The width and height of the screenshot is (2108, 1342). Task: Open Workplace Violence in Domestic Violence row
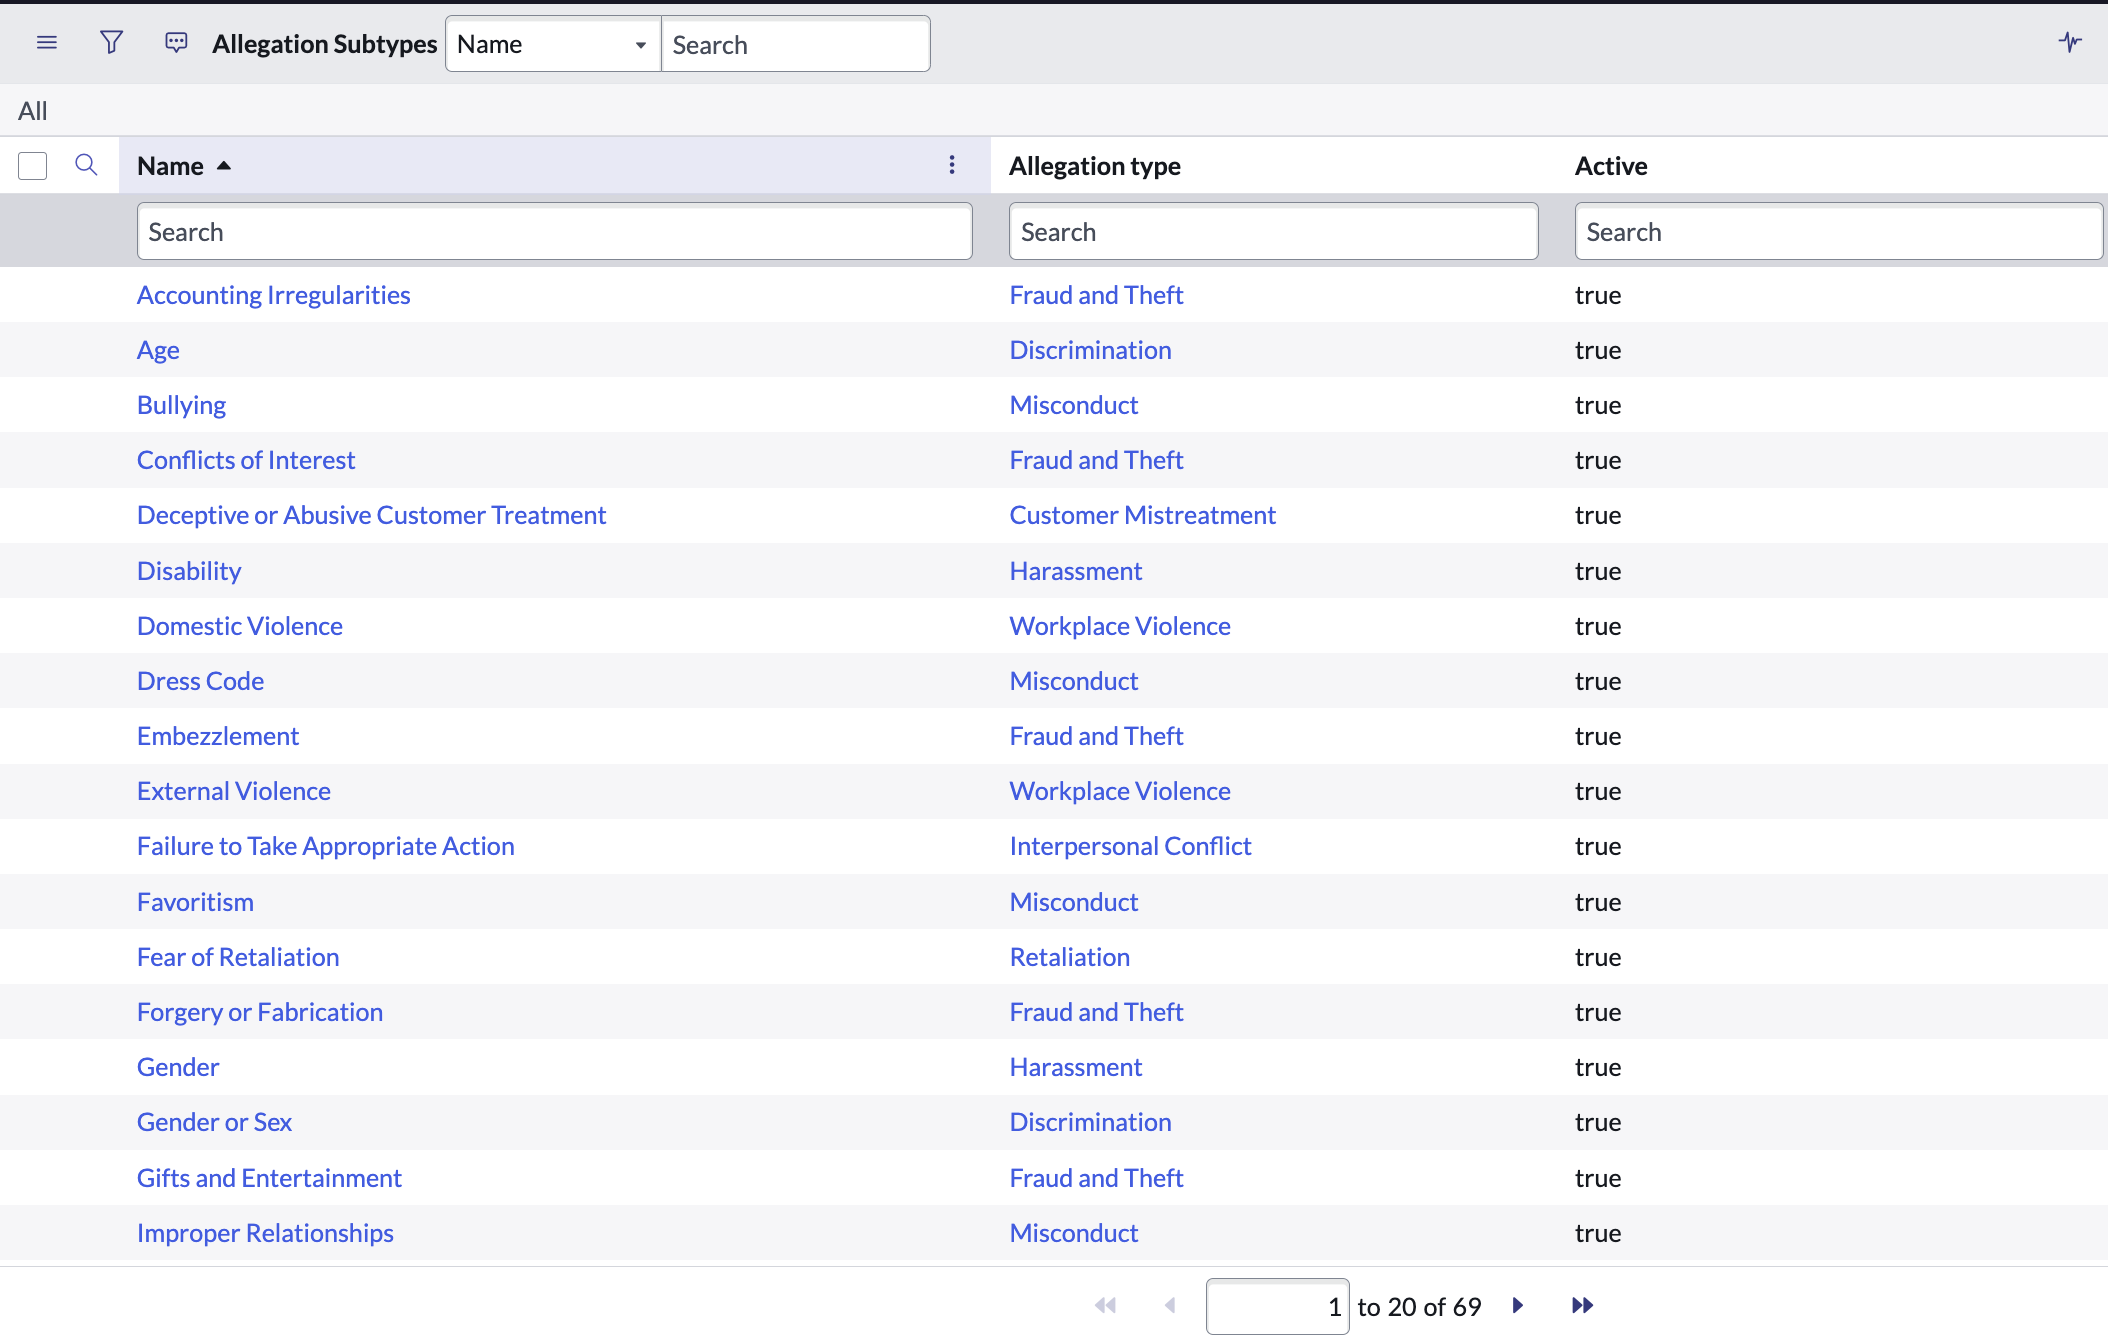[x=1120, y=626]
